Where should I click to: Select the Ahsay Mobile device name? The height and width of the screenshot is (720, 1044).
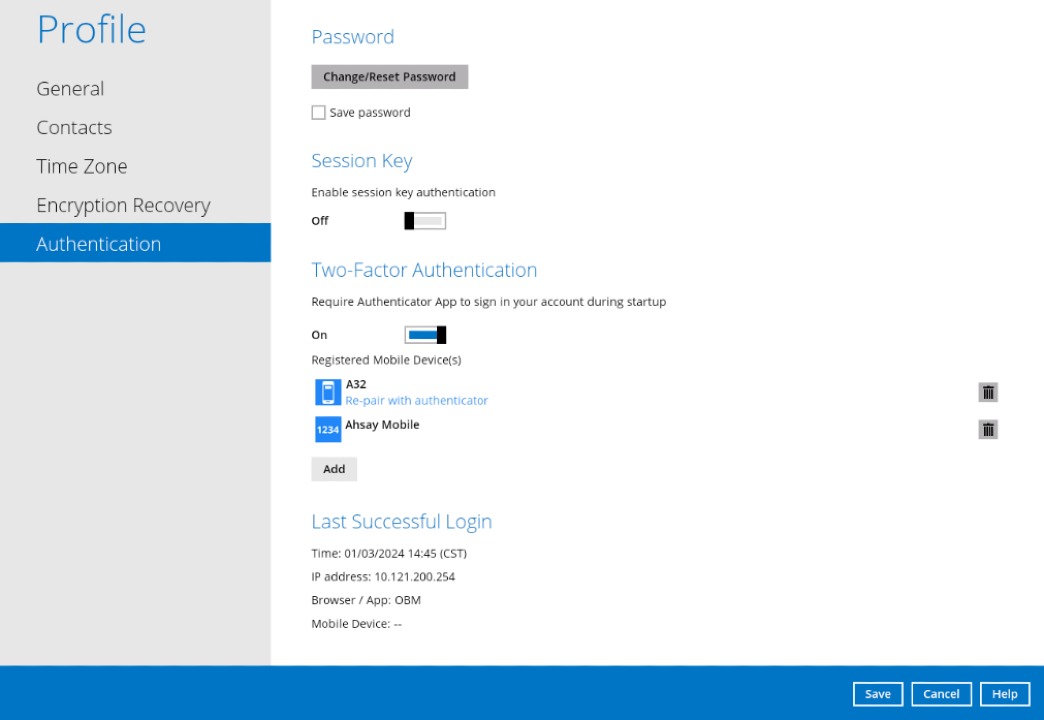pyautogui.click(x=382, y=425)
